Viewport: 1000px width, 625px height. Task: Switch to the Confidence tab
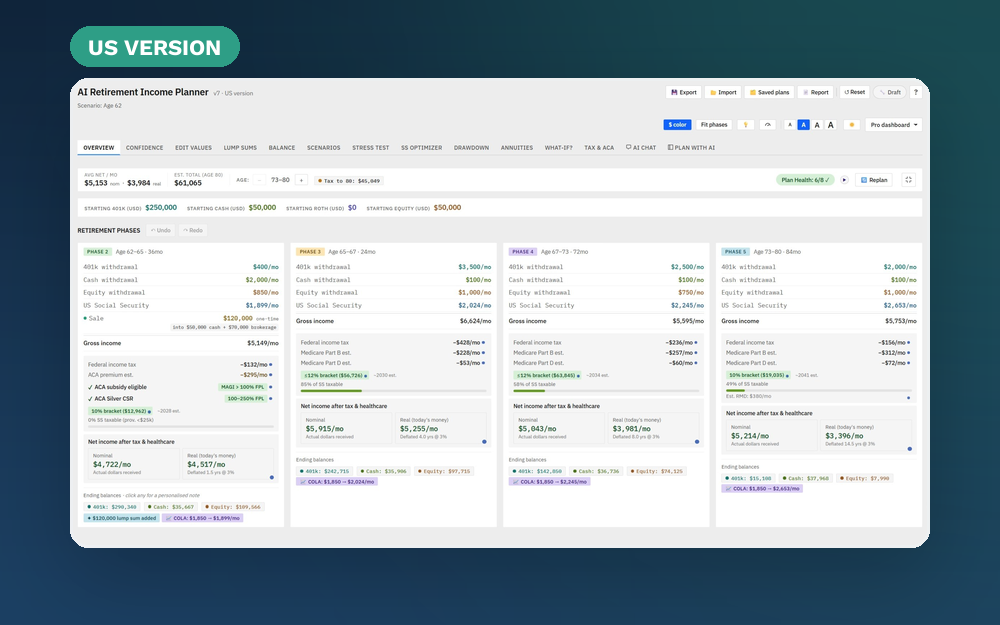click(145, 148)
